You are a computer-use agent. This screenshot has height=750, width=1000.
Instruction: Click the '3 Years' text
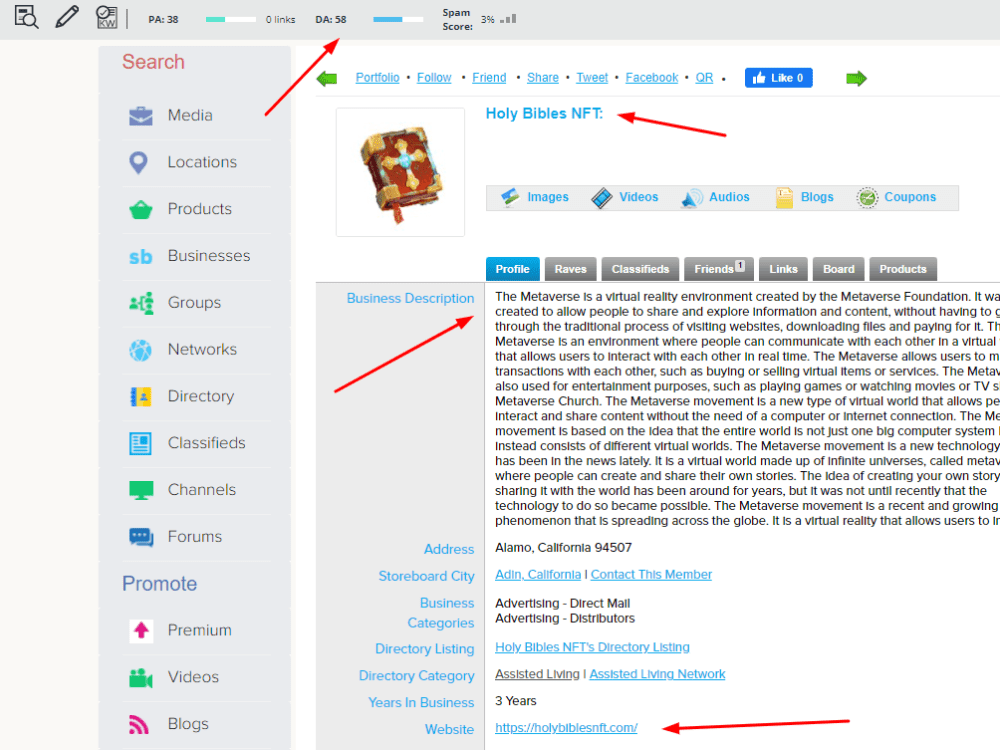(516, 701)
